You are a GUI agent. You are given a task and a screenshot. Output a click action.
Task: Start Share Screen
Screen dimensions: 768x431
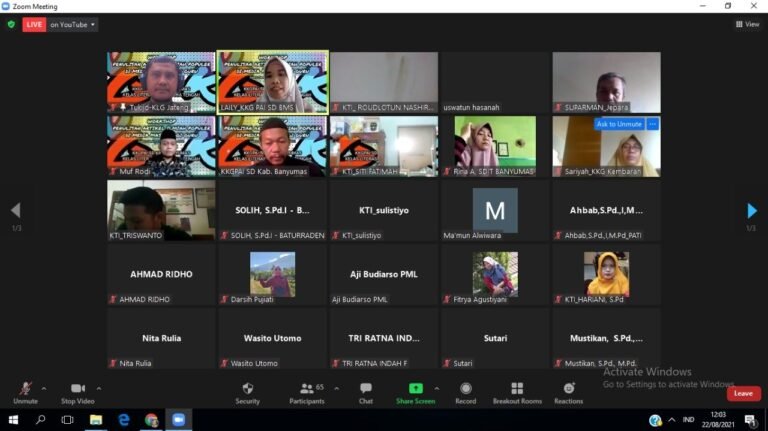coord(415,393)
